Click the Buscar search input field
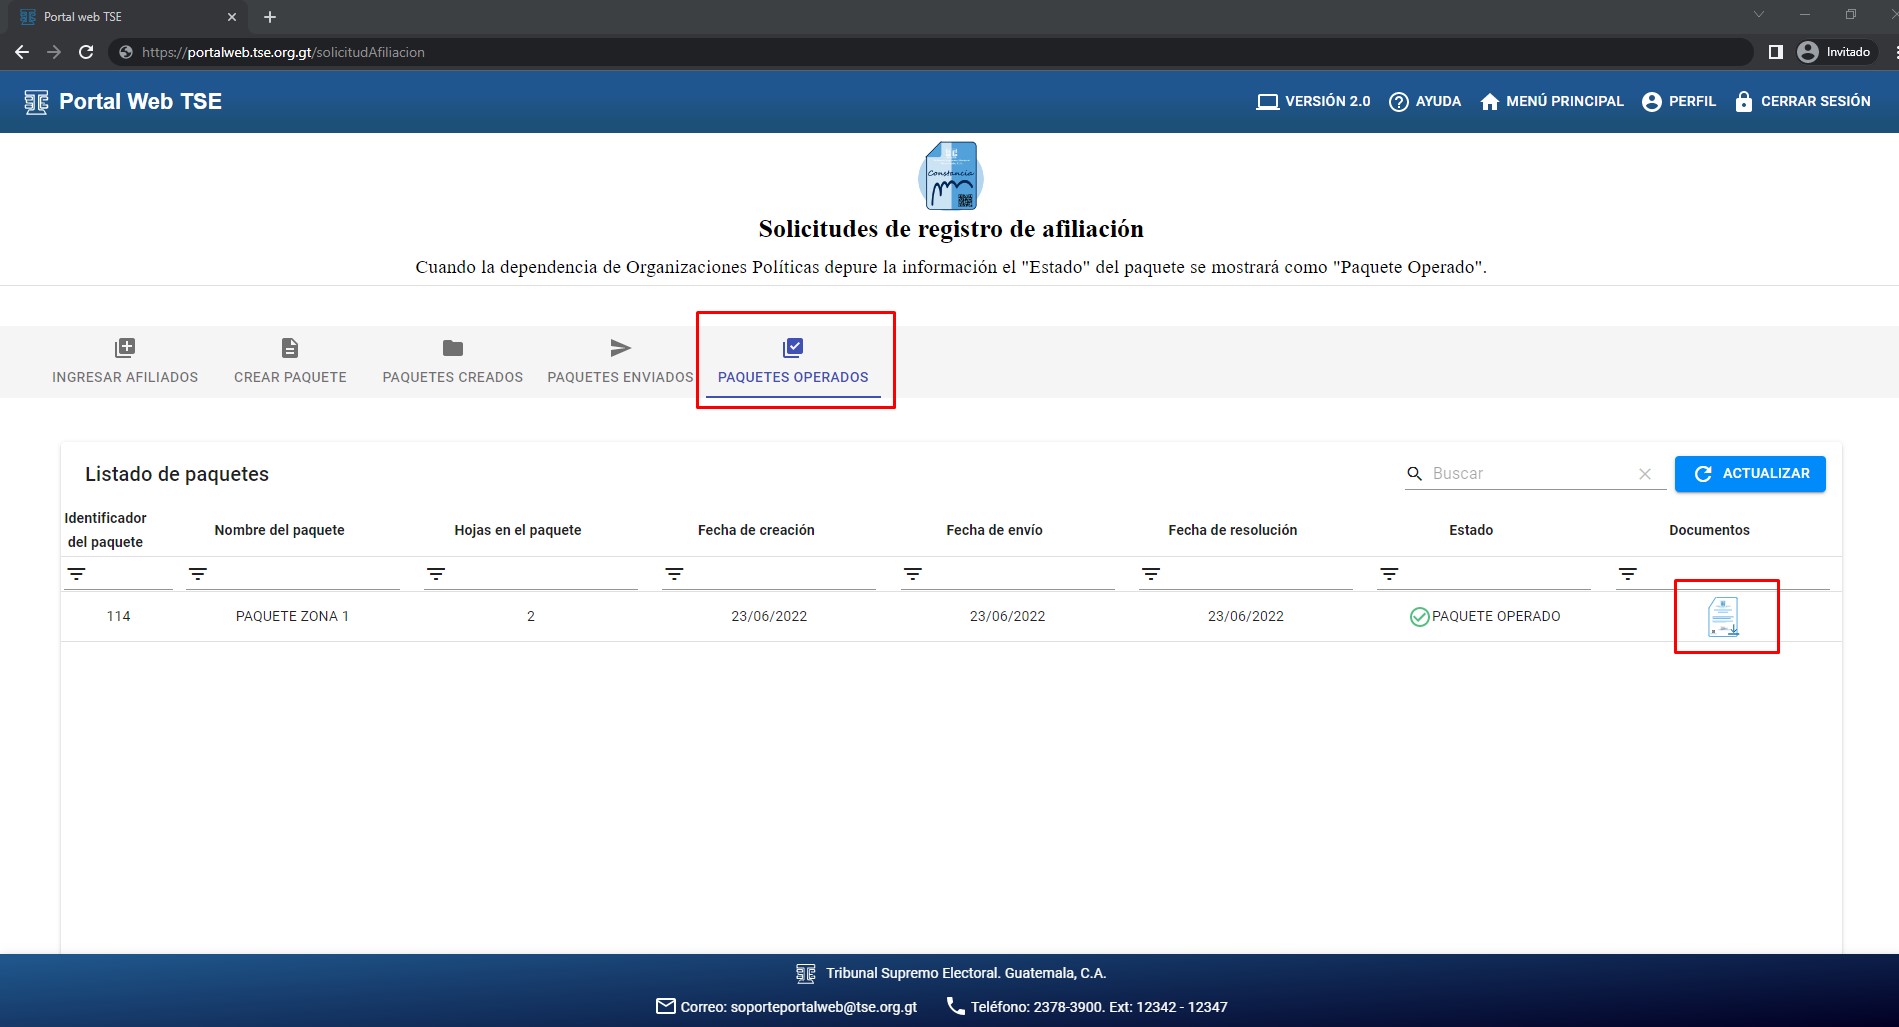 point(1528,474)
